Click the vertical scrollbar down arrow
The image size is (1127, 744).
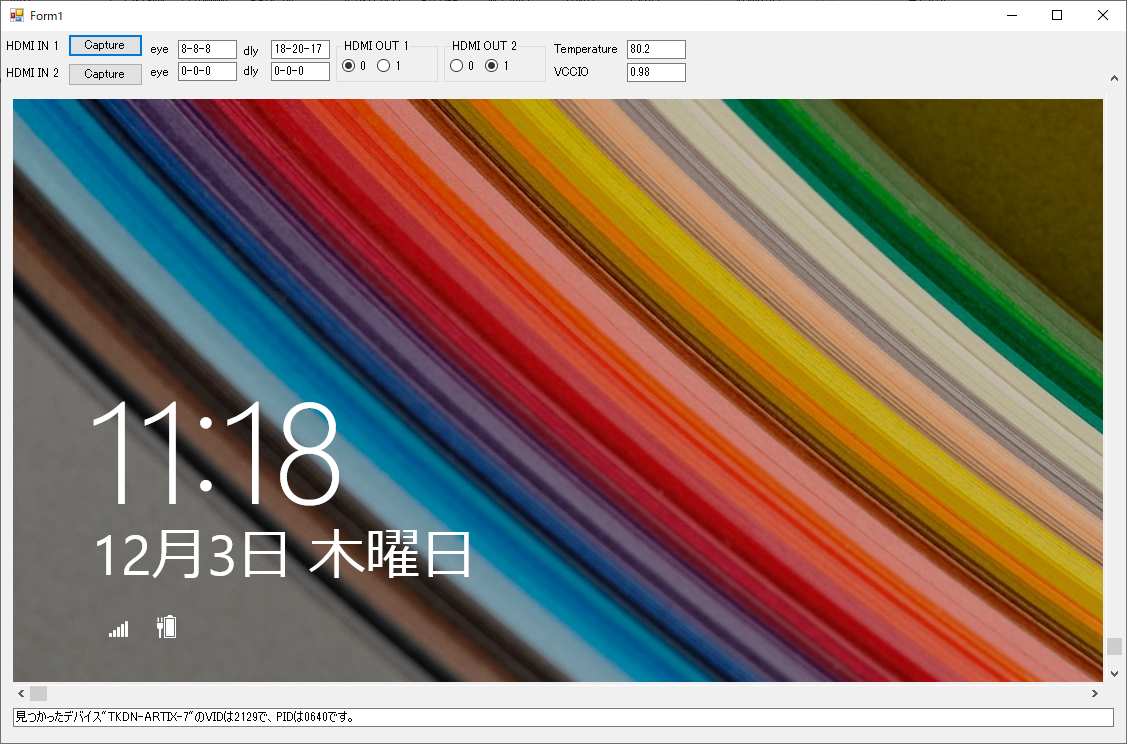1114,673
